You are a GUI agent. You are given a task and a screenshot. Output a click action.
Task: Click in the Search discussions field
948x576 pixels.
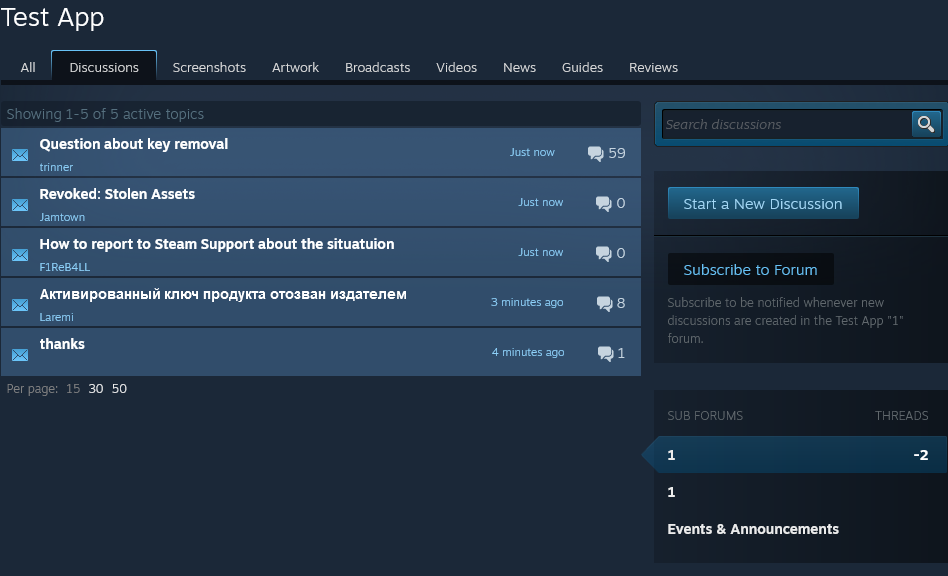pyautogui.click(x=787, y=124)
